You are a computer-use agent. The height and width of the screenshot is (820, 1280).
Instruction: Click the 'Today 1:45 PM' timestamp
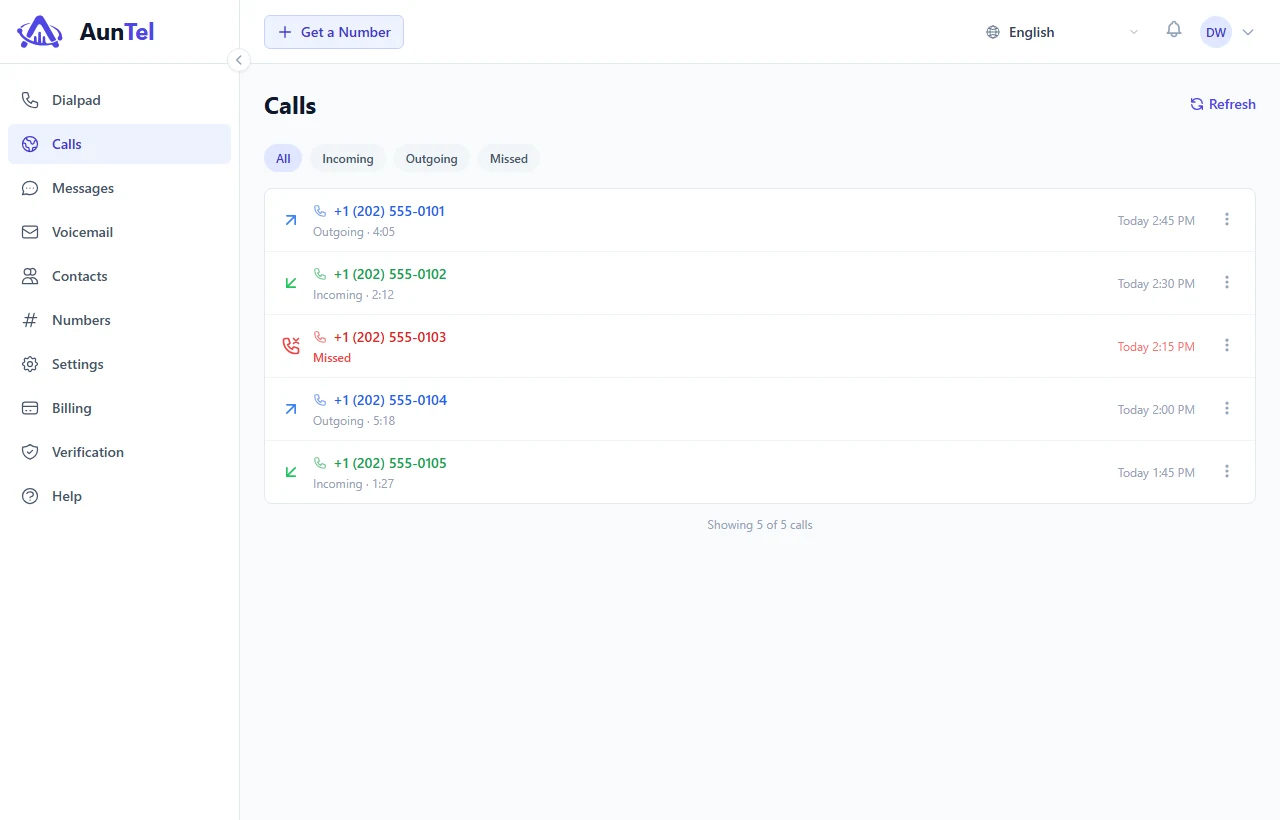1156,473
